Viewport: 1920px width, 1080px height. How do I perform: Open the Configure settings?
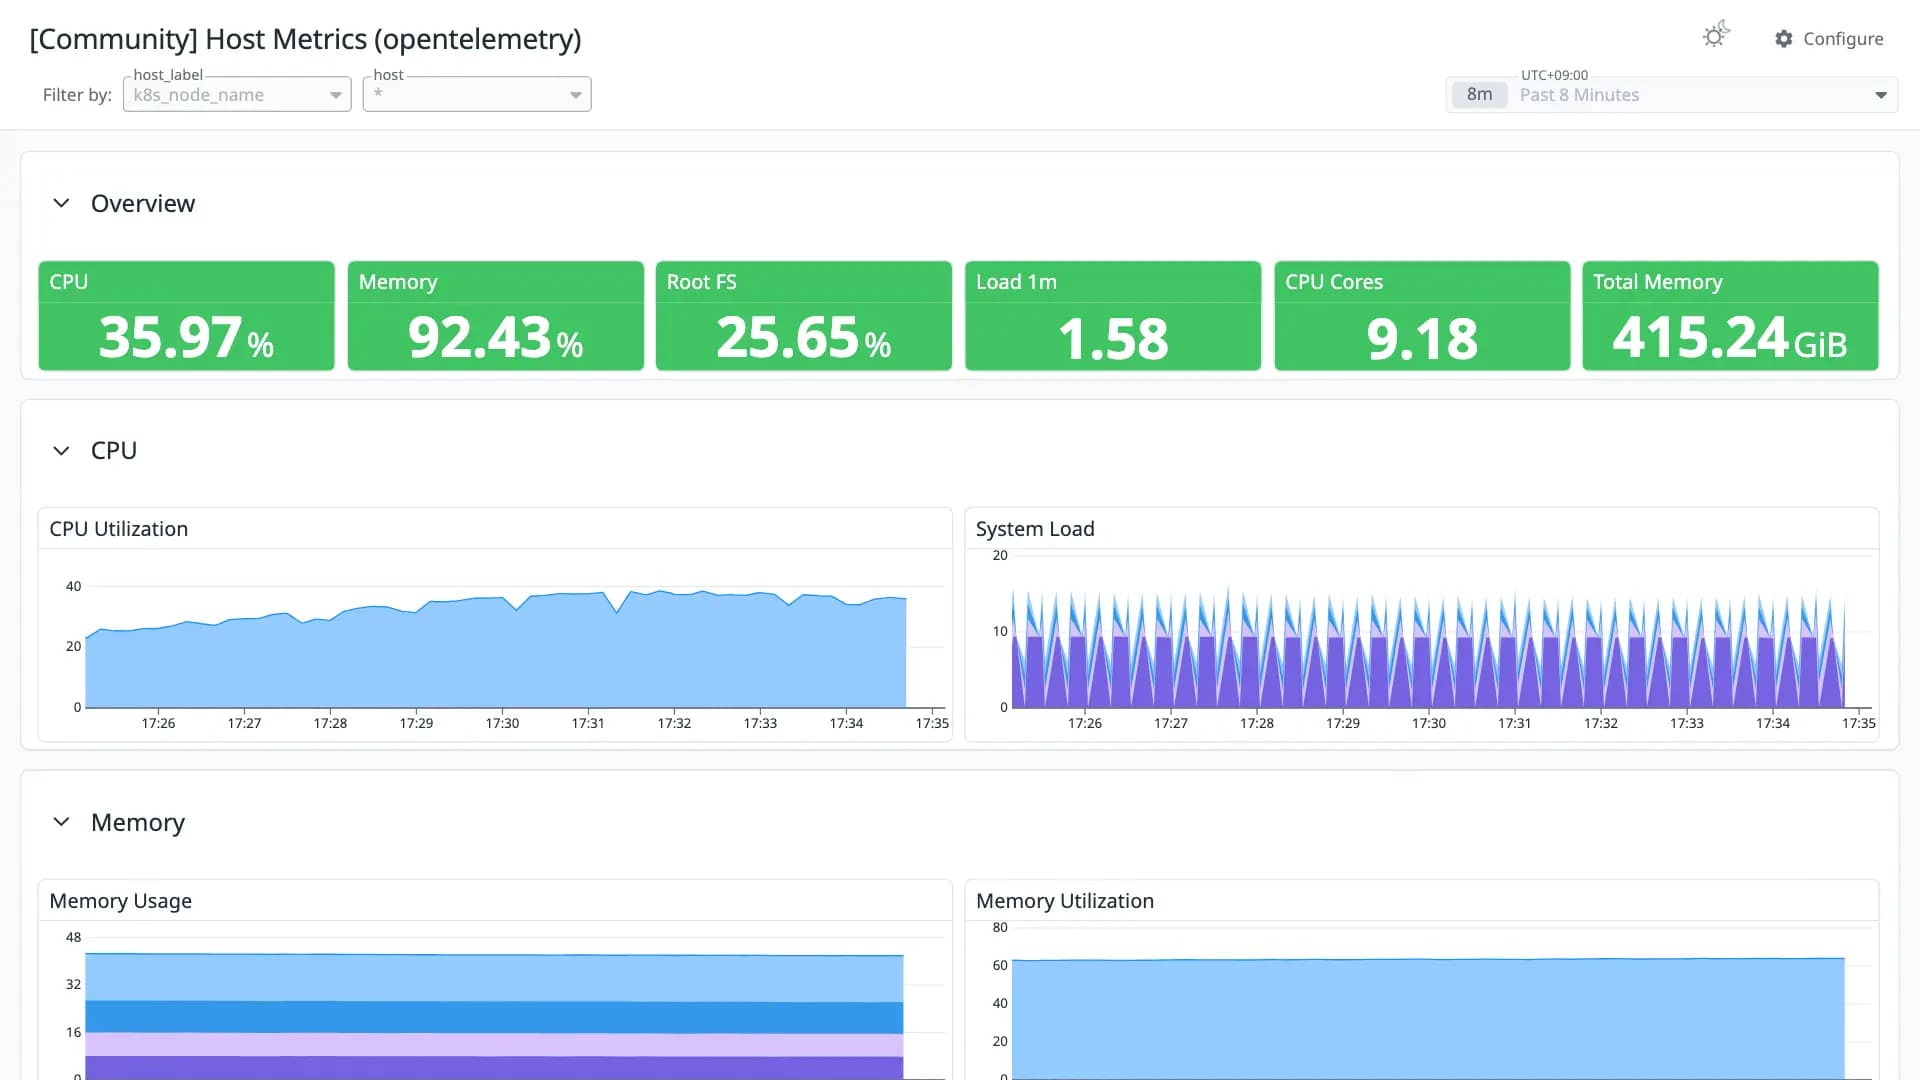tap(1829, 38)
